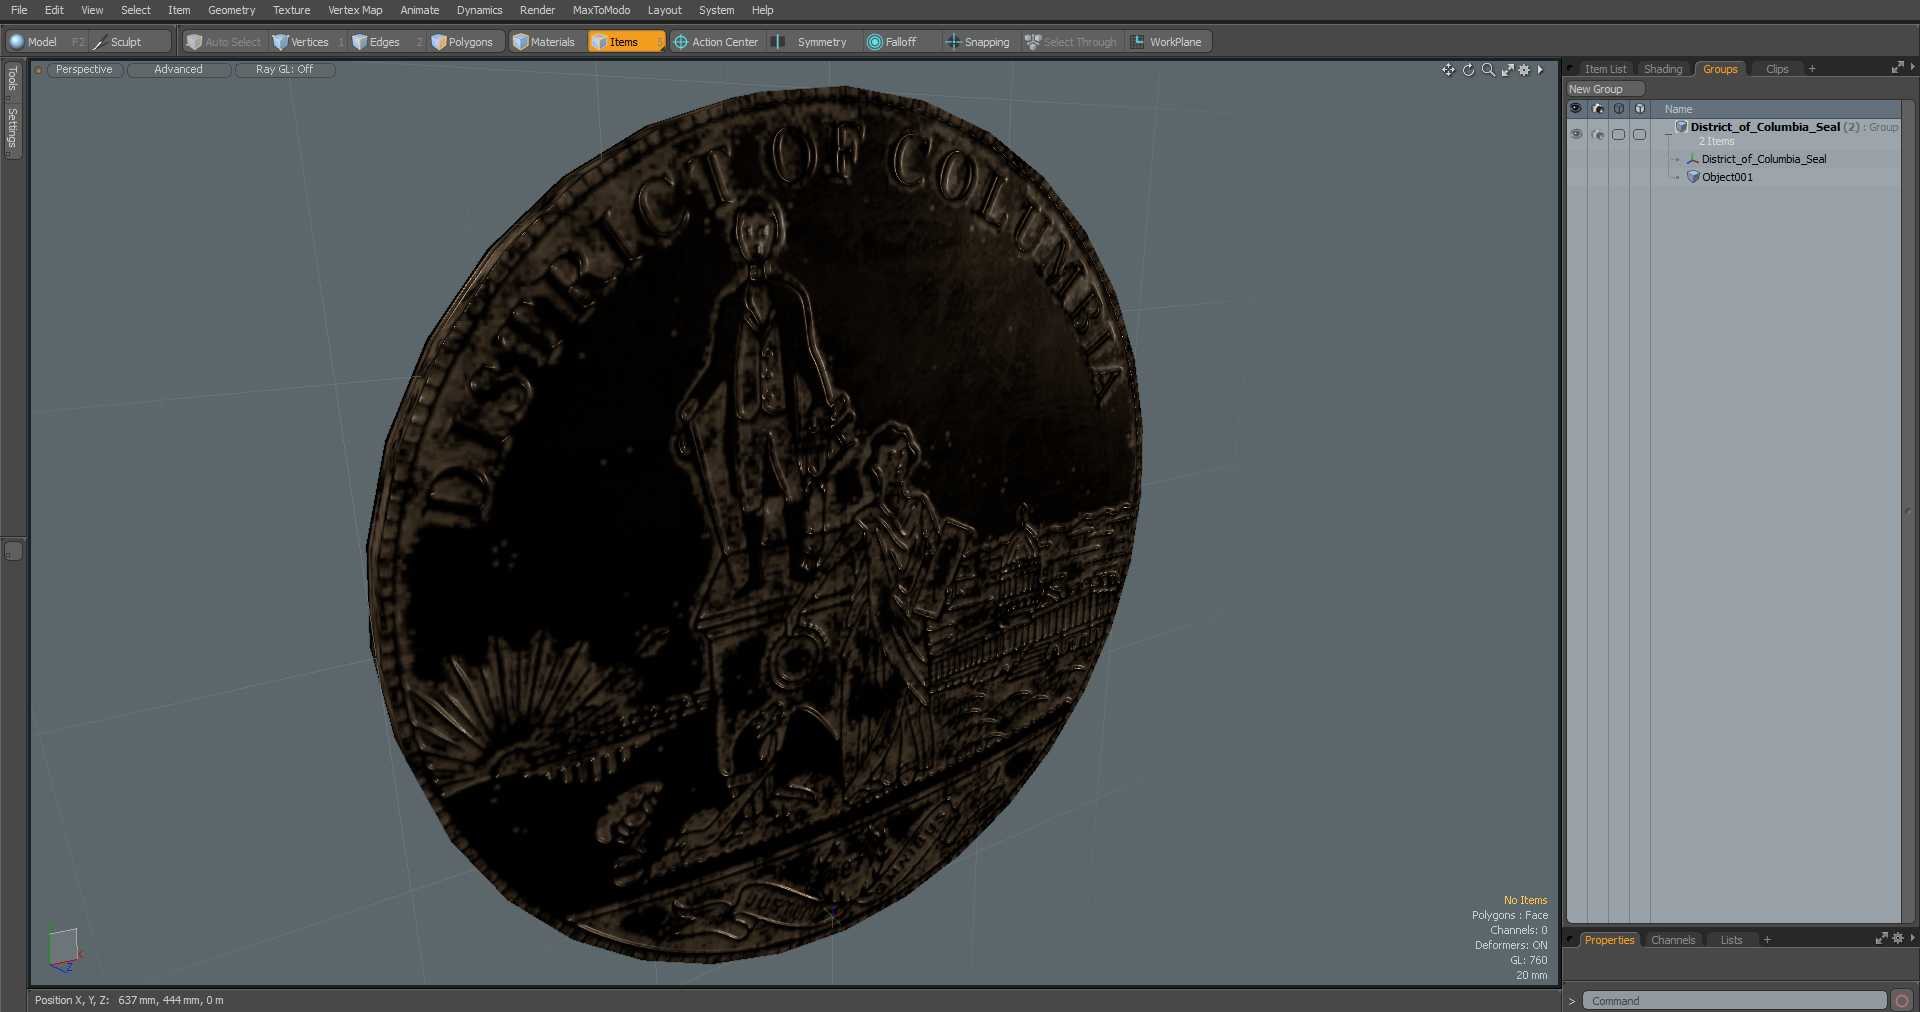Open the Action Center options

tap(716, 42)
